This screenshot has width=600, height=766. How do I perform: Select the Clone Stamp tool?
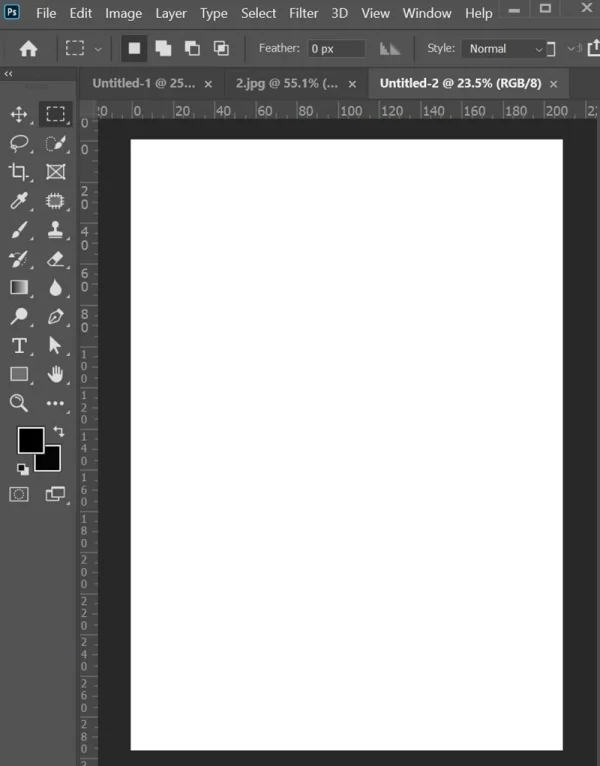(55, 230)
